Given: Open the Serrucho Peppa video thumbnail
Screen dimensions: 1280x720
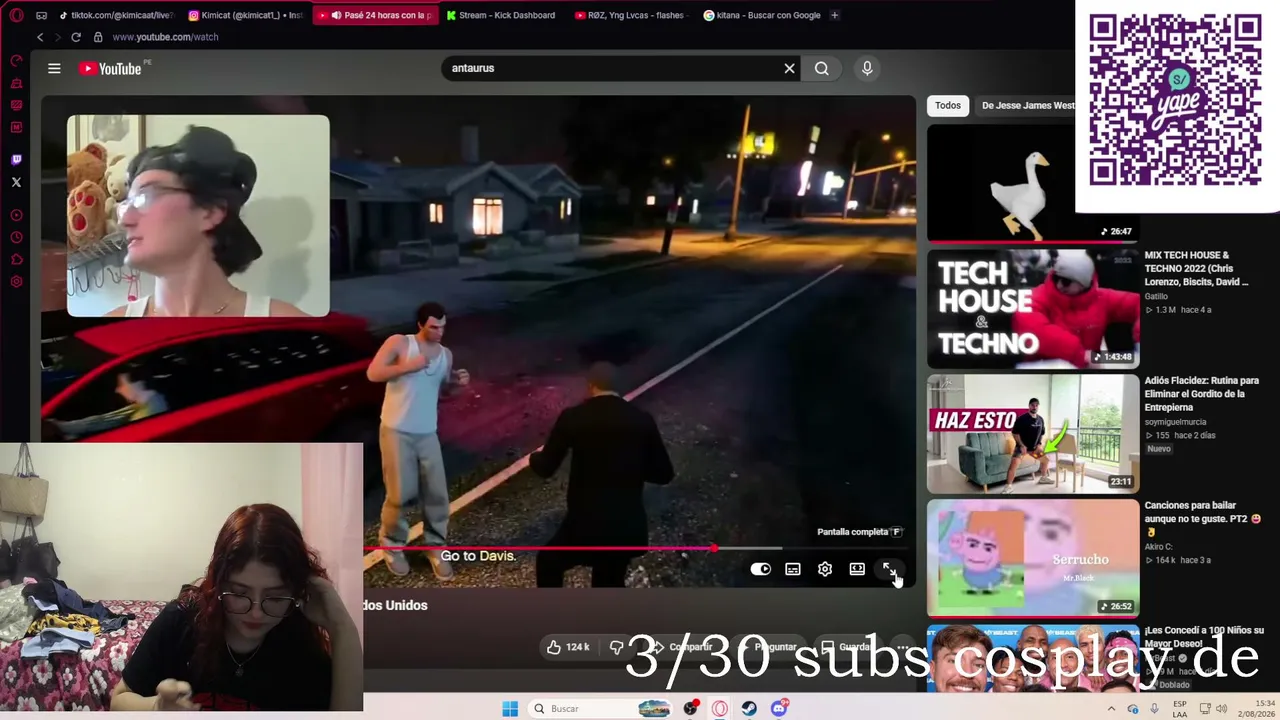Looking at the screenshot, I should click(x=1033, y=558).
